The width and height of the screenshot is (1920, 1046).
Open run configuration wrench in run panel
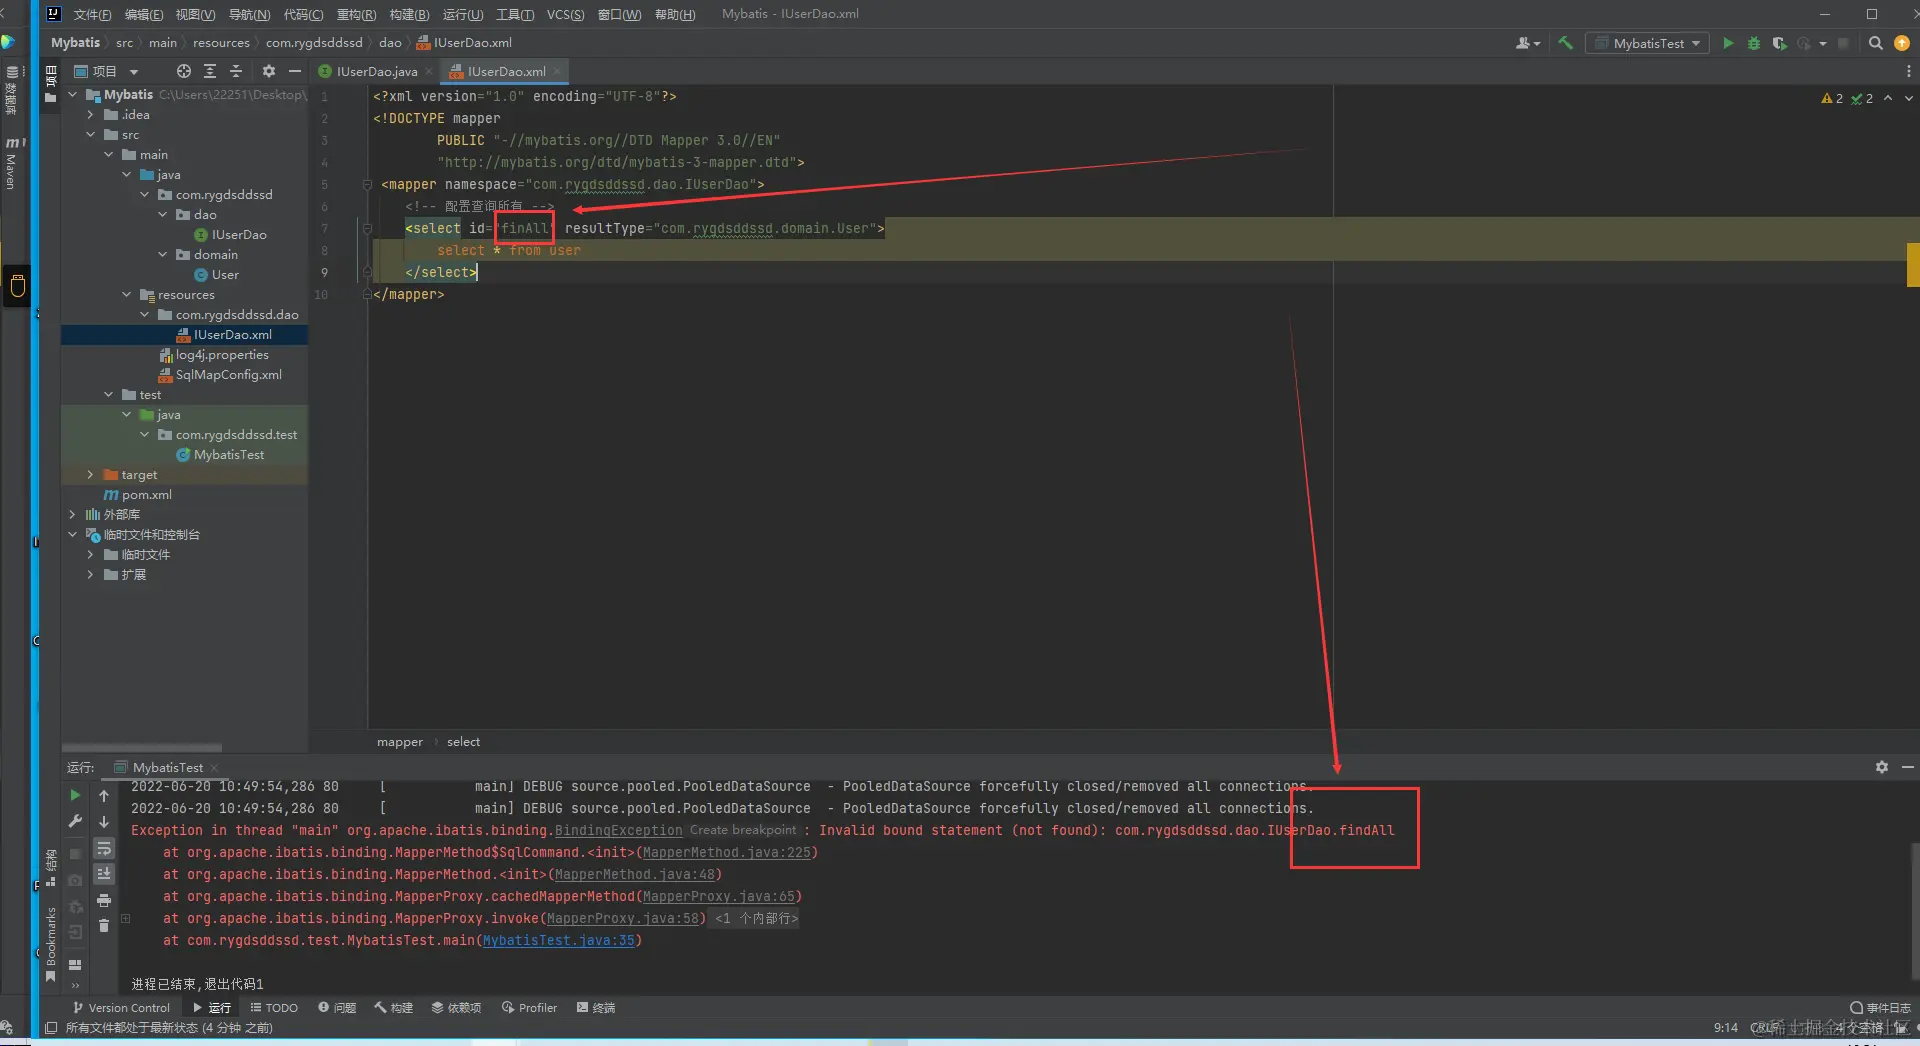(x=75, y=821)
